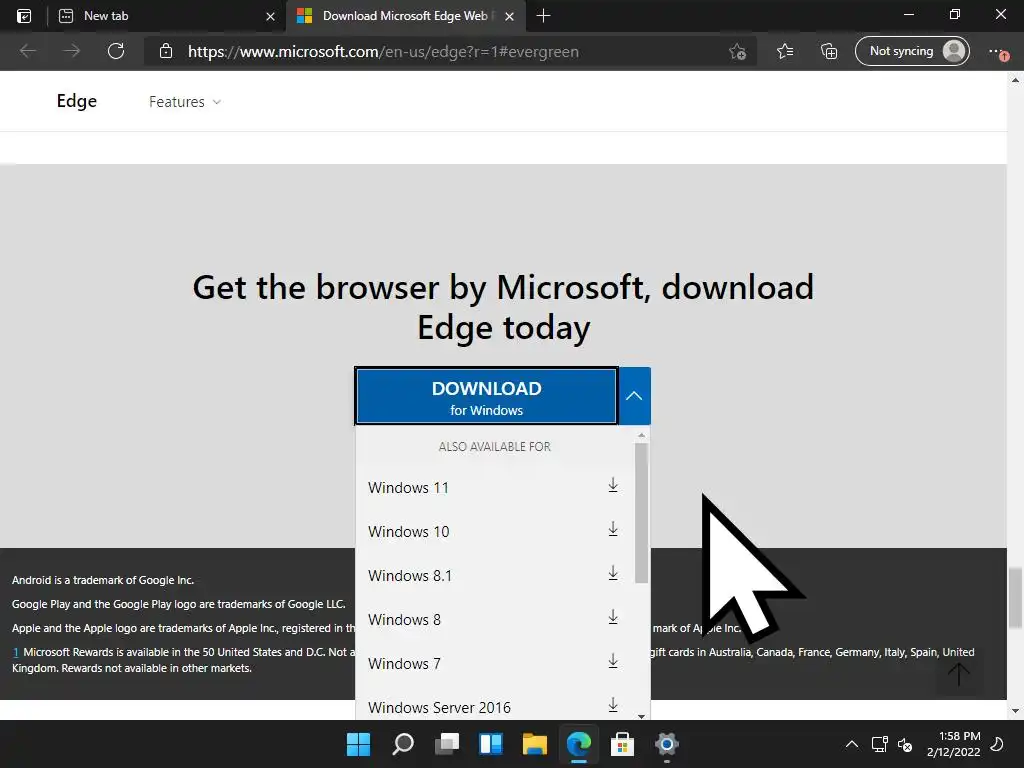Click platform list scroll up arrow
Image resolution: width=1024 pixels, height=768 pixels.
(641, 435)
